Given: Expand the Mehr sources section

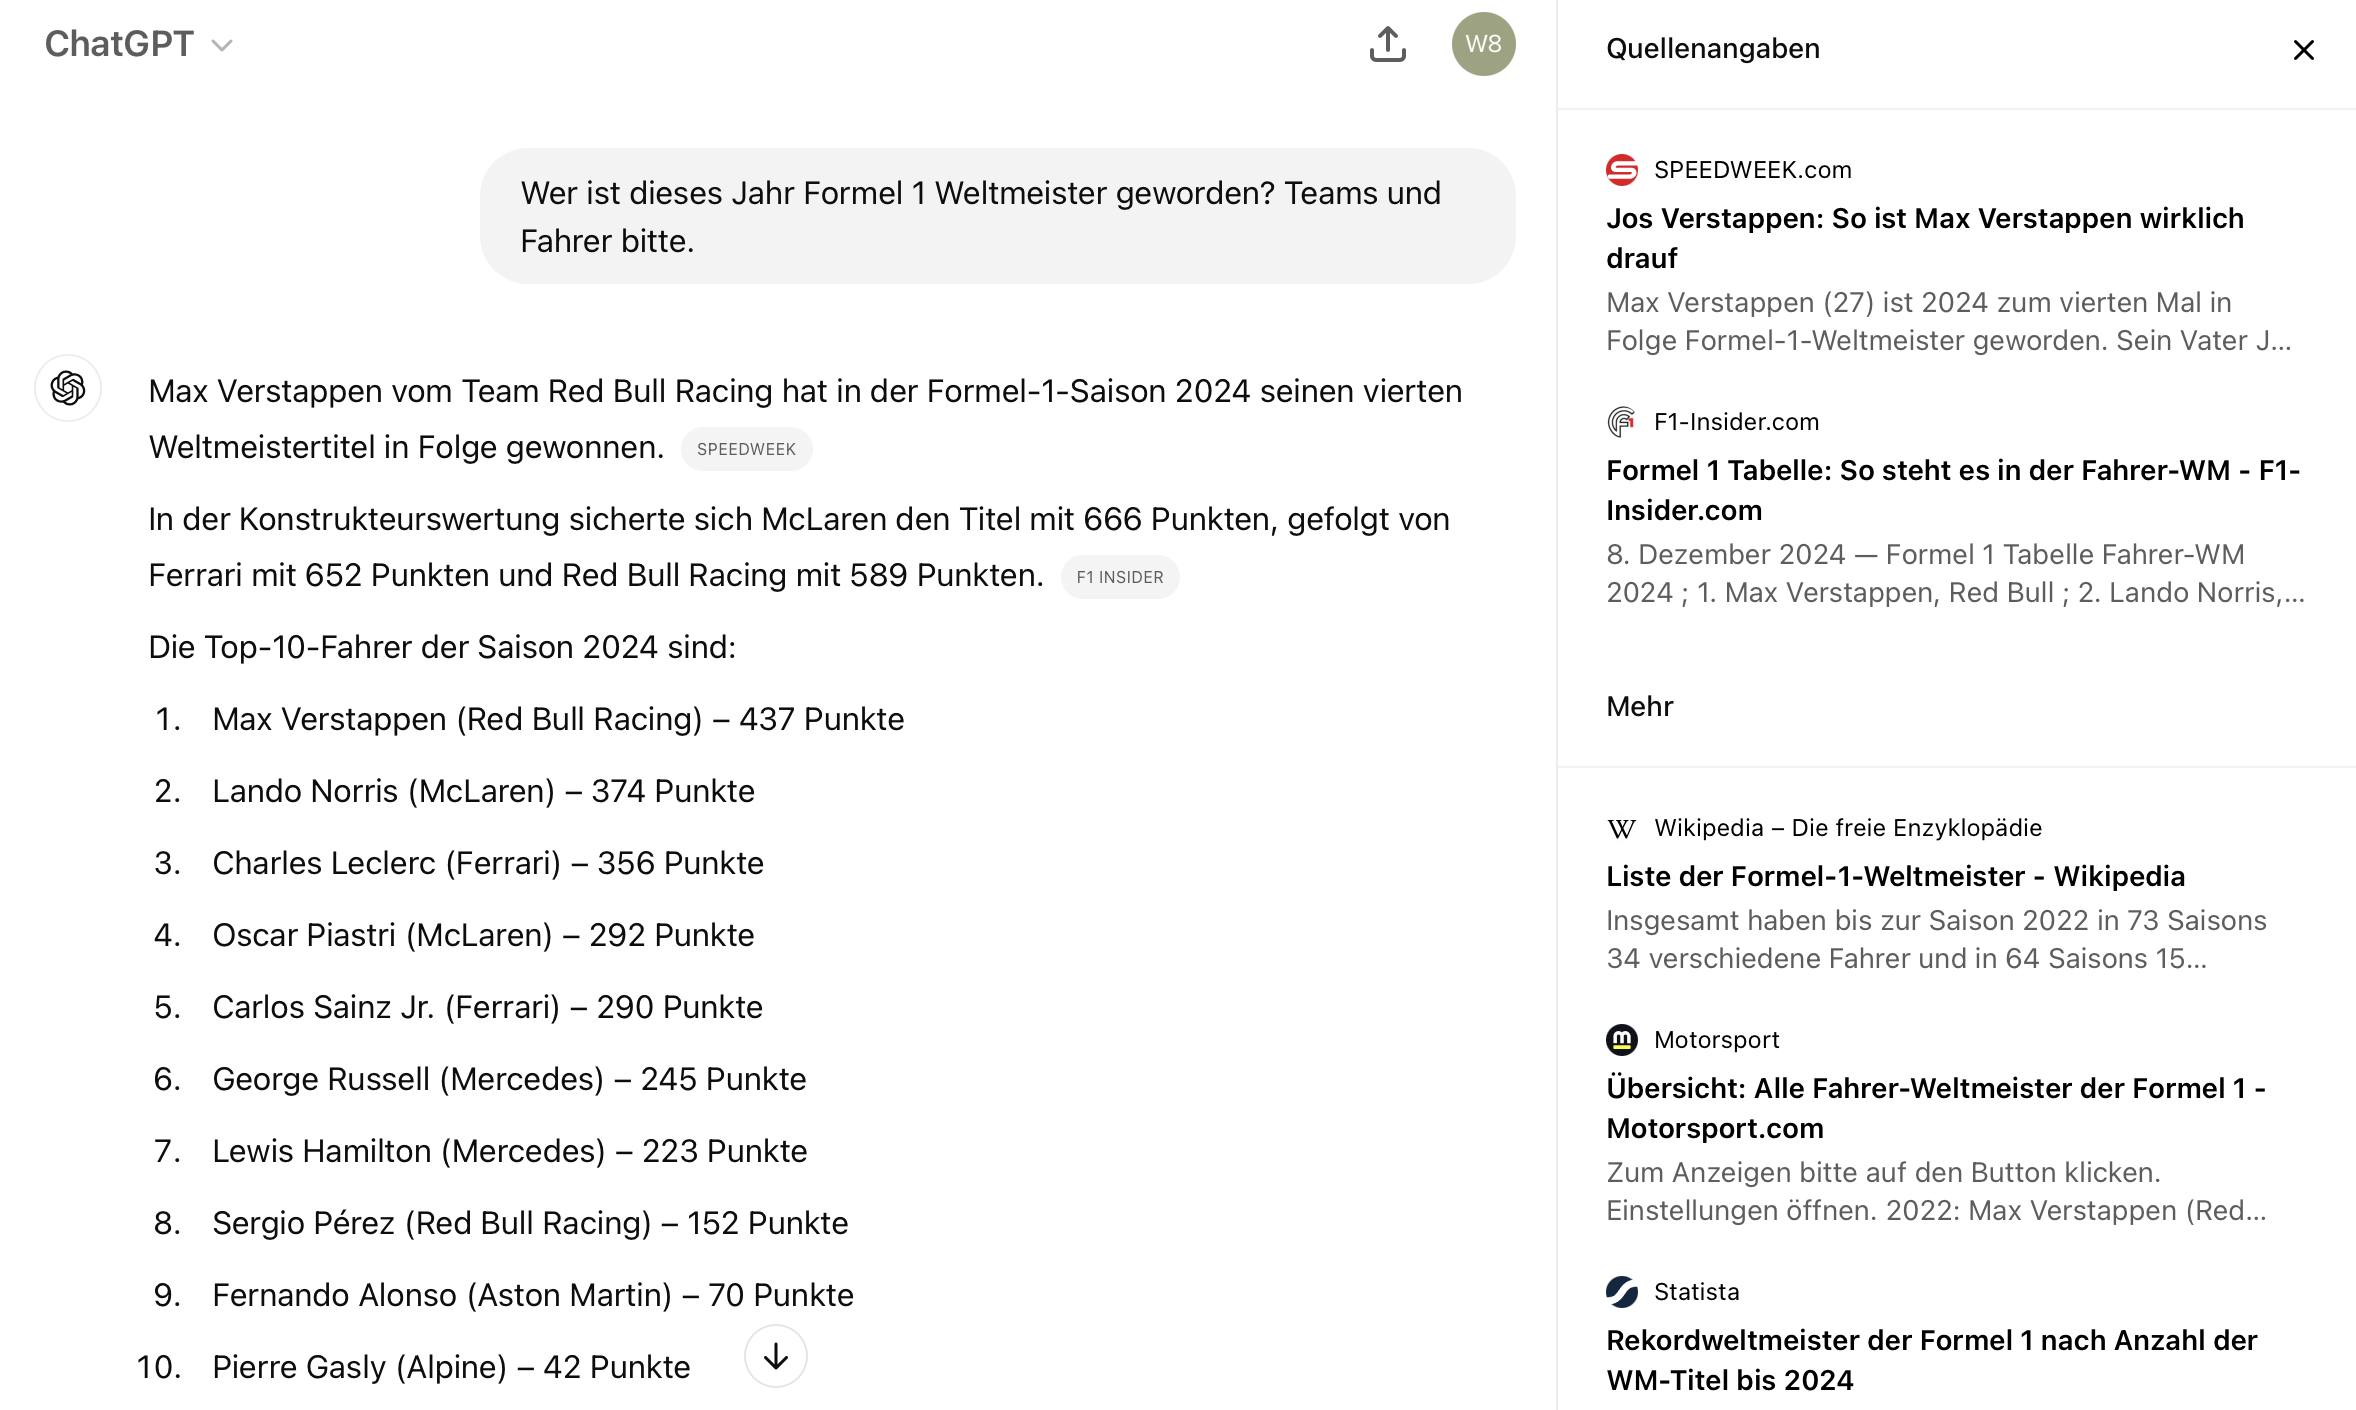Looking at the screenshot, I should (x=1639, y=706).
